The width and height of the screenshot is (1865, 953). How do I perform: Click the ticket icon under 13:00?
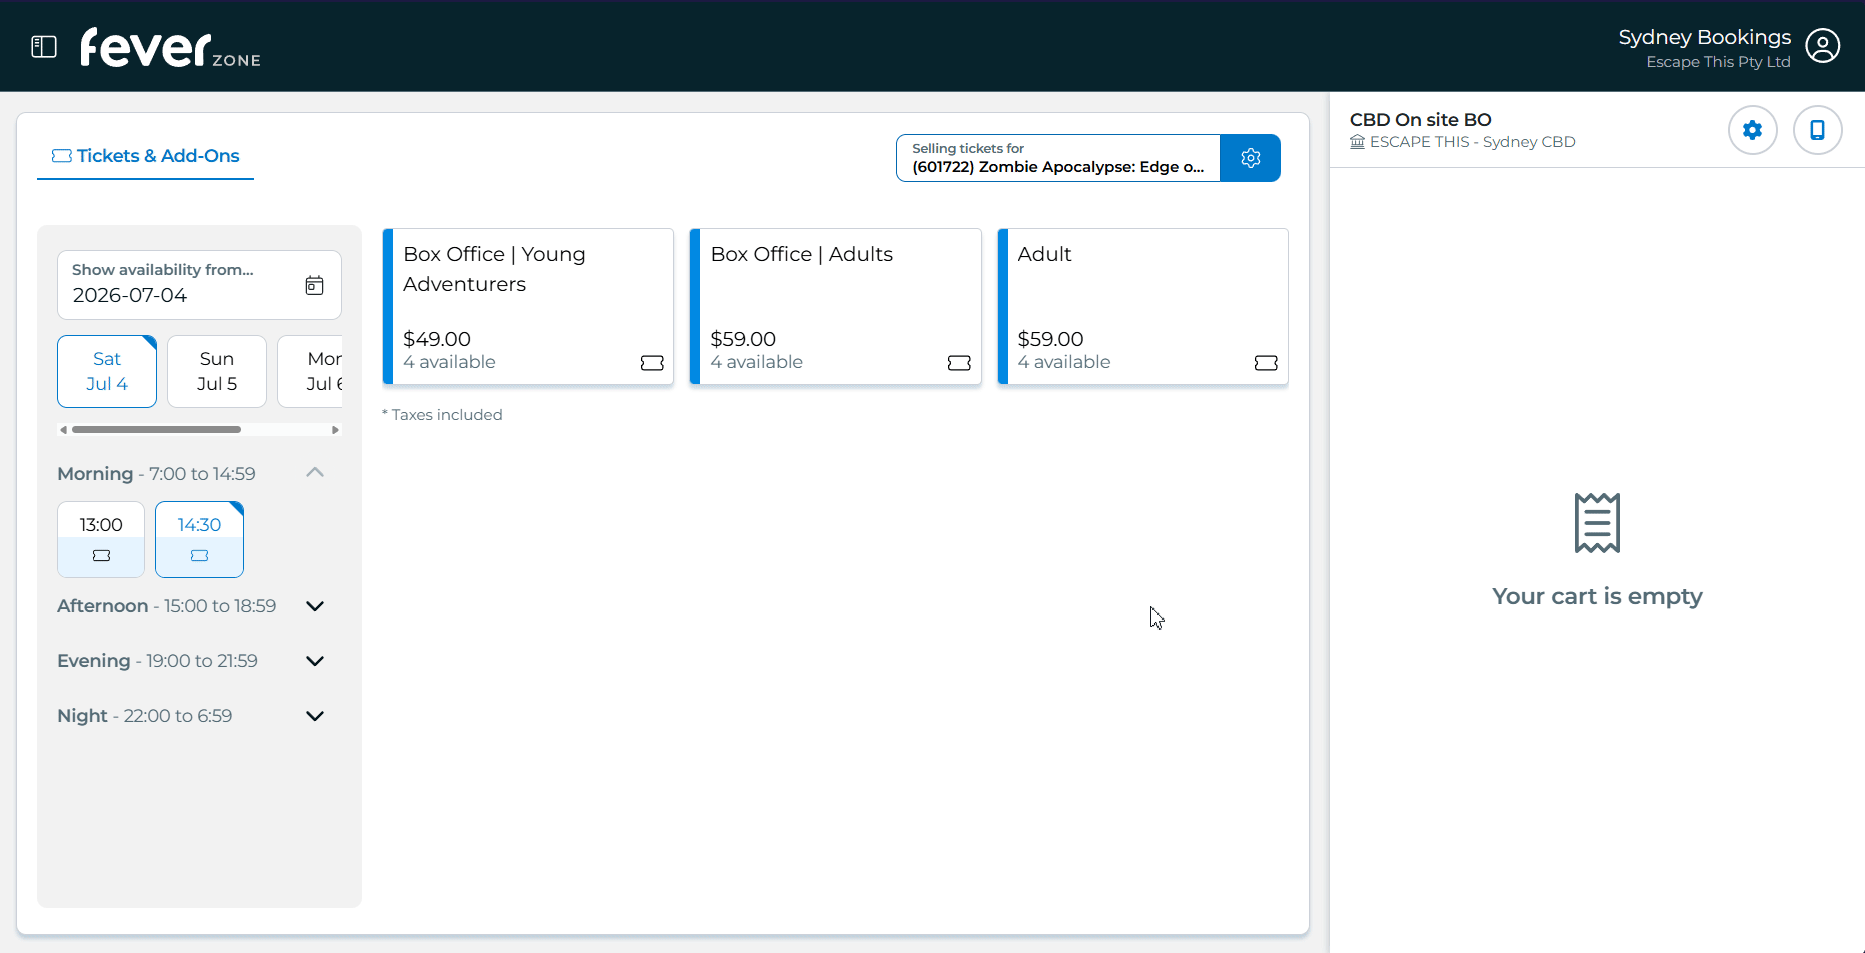[x=101, y=556]
